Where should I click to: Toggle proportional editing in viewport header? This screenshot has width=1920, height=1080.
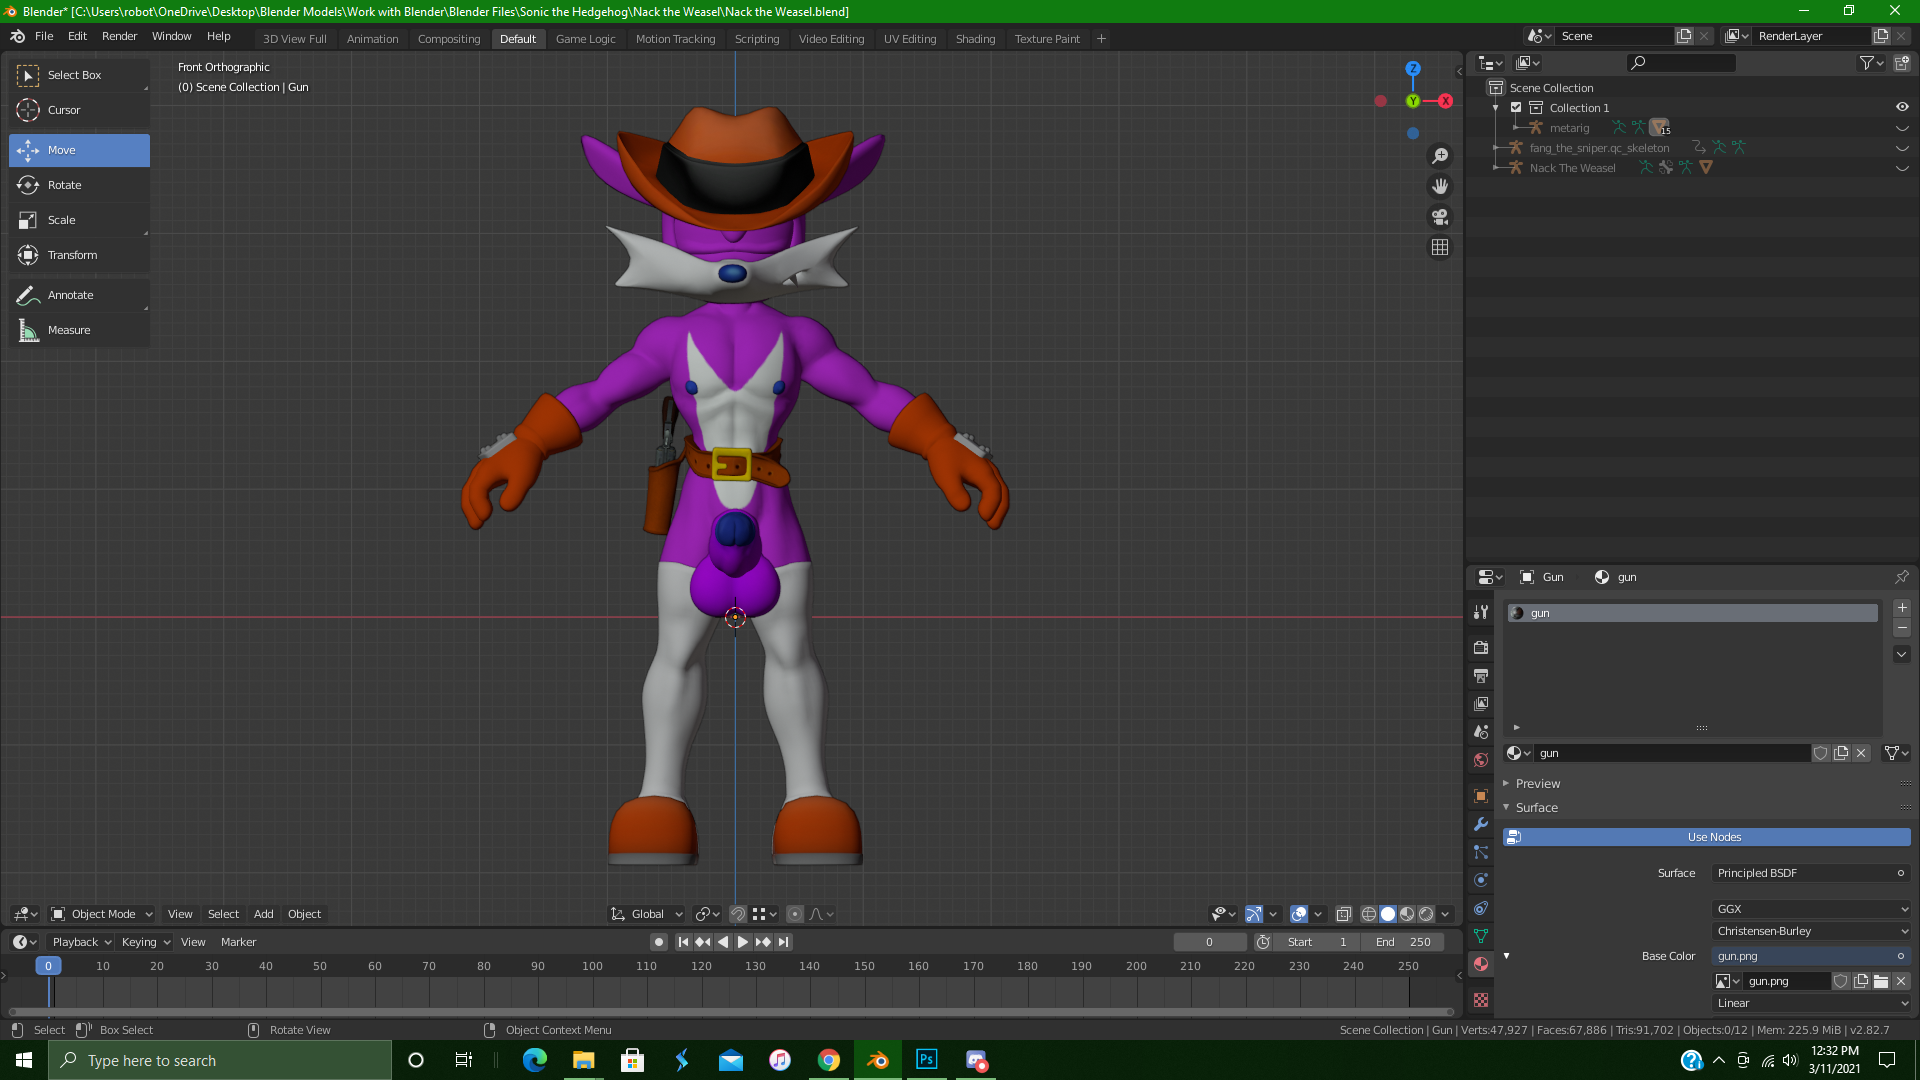(x=795, y=914)
